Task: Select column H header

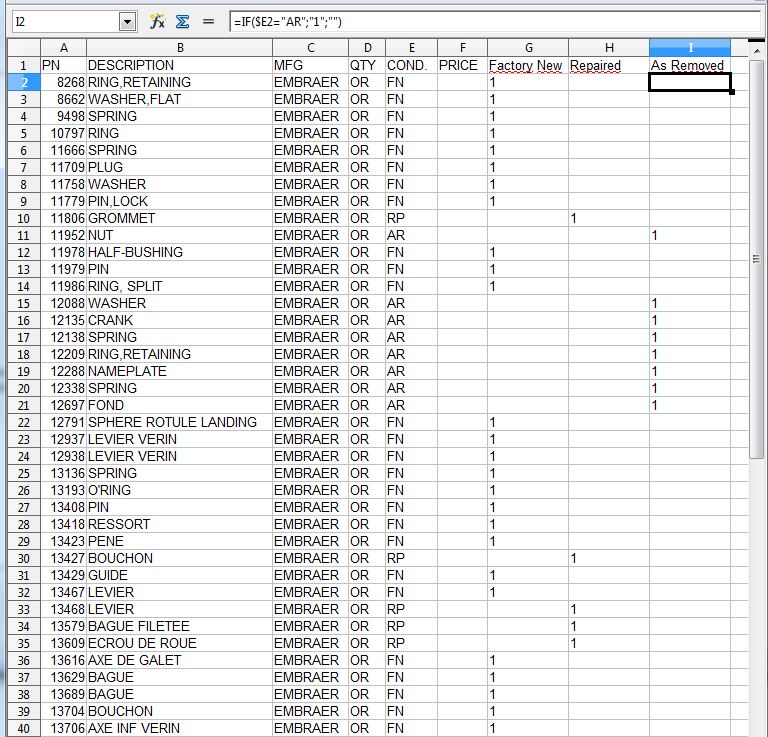Action: pos(609,48)
